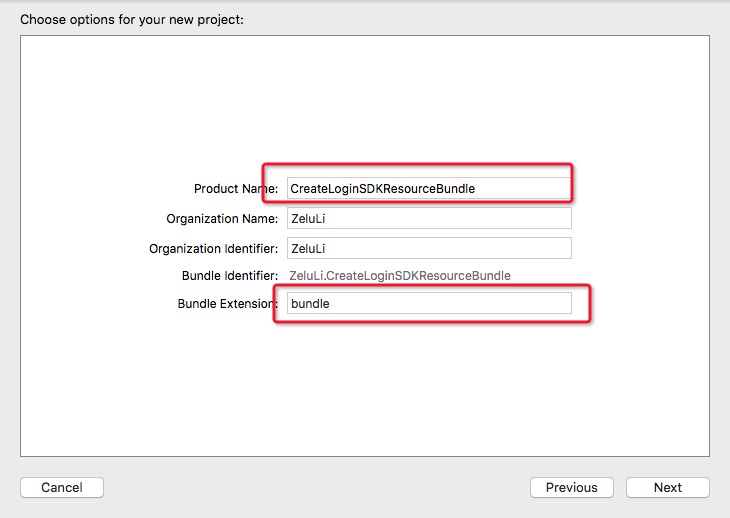Click the 'Organization Name:' label
This screenshot has height=518, width=730.
click(222, 219)
